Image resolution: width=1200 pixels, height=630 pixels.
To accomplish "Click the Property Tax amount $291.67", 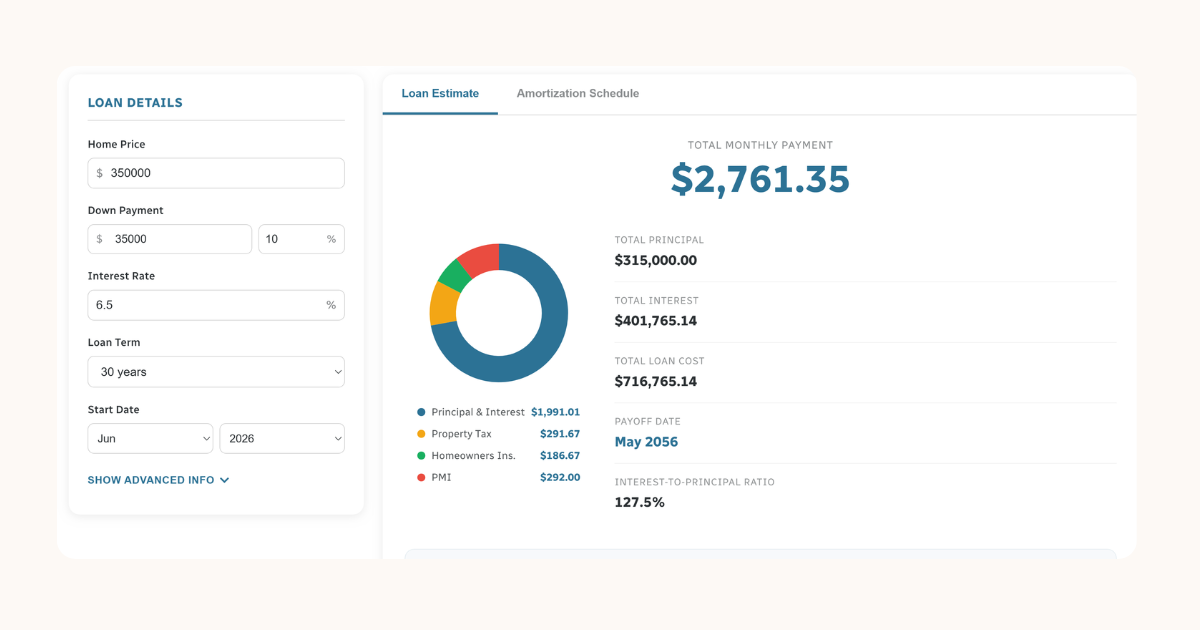I will 560,434.
